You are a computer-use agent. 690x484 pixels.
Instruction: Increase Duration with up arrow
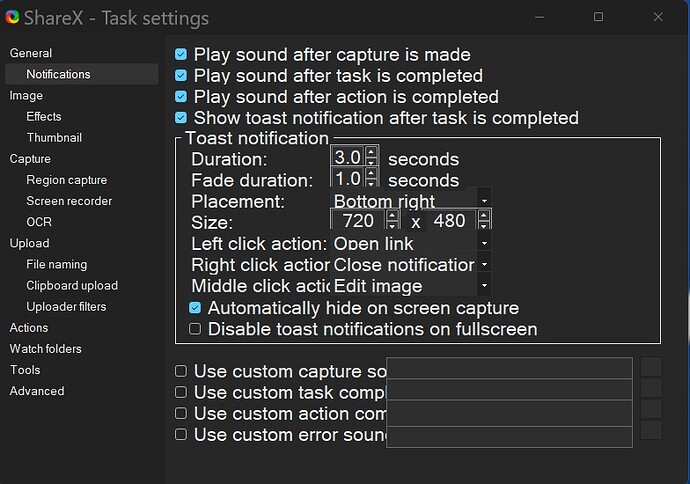click(x=371, y=152)
